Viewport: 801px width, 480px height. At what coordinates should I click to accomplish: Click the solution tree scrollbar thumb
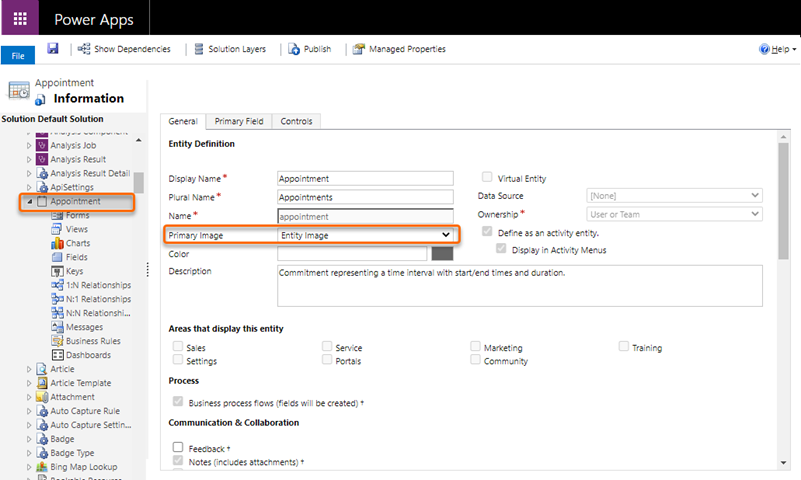pos(138,183)
